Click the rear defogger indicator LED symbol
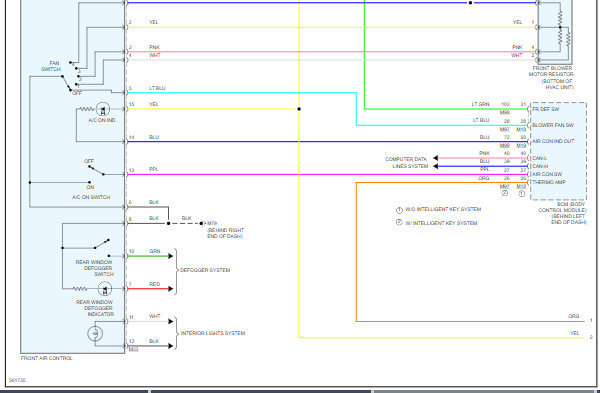This screenshot has width=600, height=393. (105, 289)
